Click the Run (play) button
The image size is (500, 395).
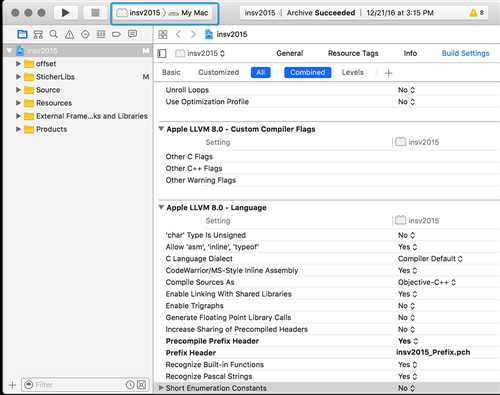tap(65, 13)
